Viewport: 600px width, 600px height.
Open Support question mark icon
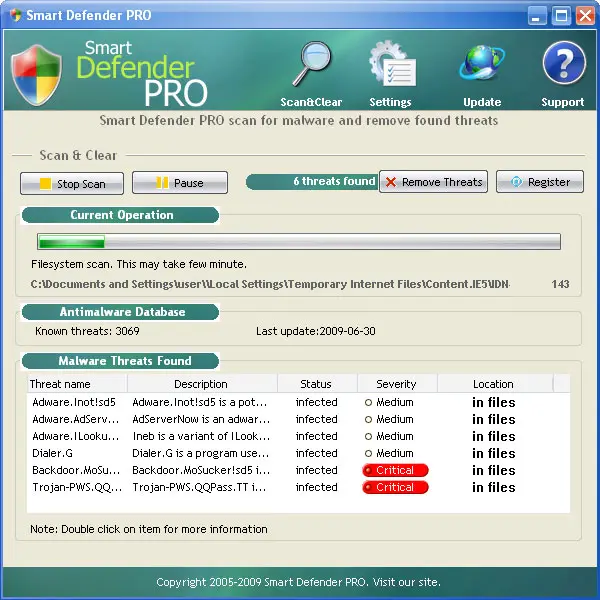click(564, 63)
